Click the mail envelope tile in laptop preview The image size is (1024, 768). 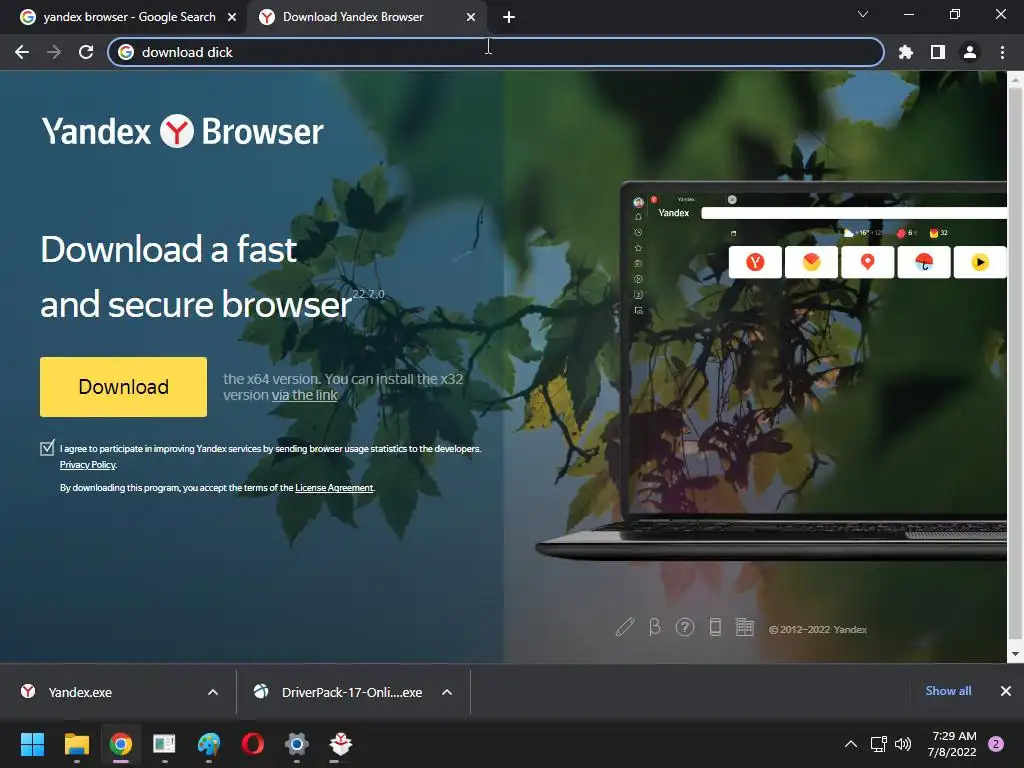[x=811, y=263]
